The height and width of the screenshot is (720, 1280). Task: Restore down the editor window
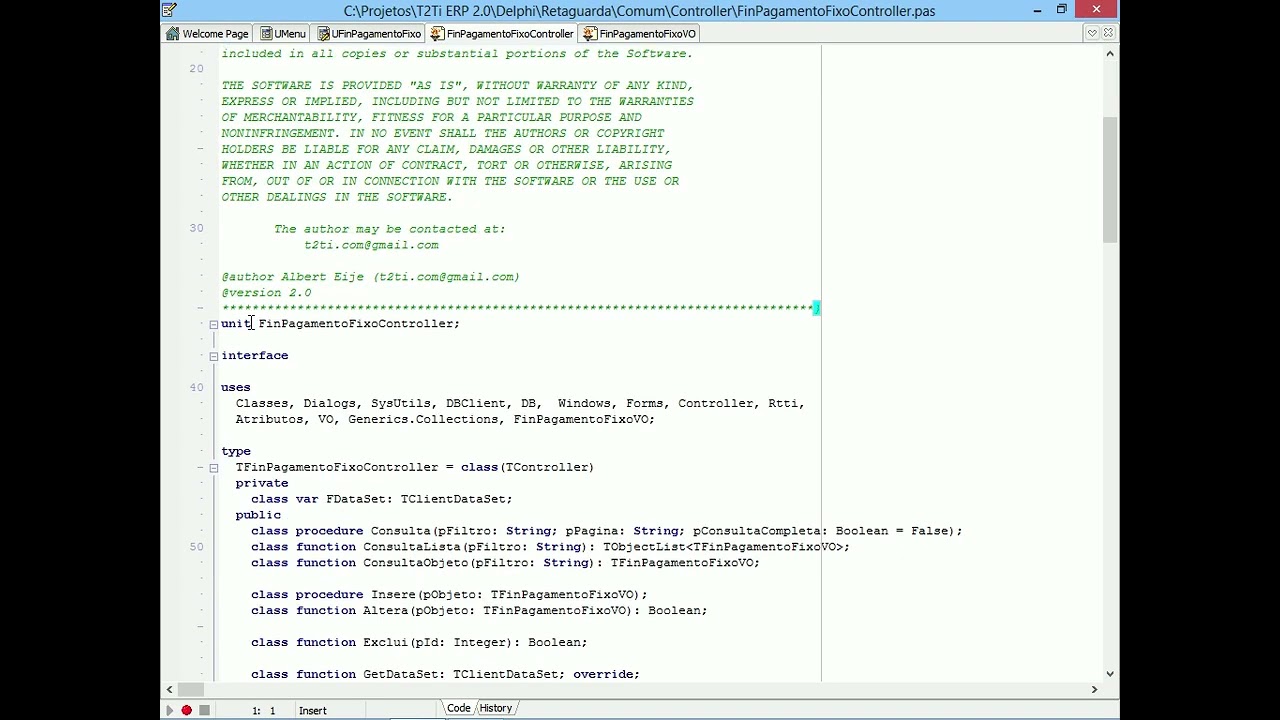click(x=1062, y=10)
